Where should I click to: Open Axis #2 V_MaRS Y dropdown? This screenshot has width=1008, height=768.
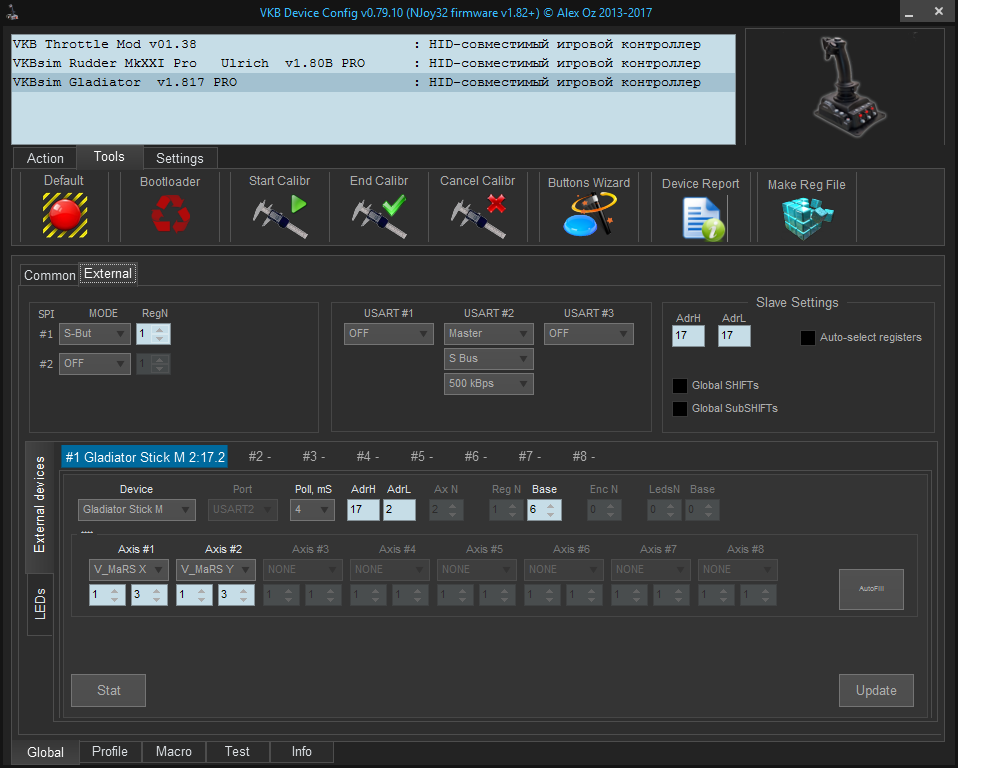coord(215,569)
